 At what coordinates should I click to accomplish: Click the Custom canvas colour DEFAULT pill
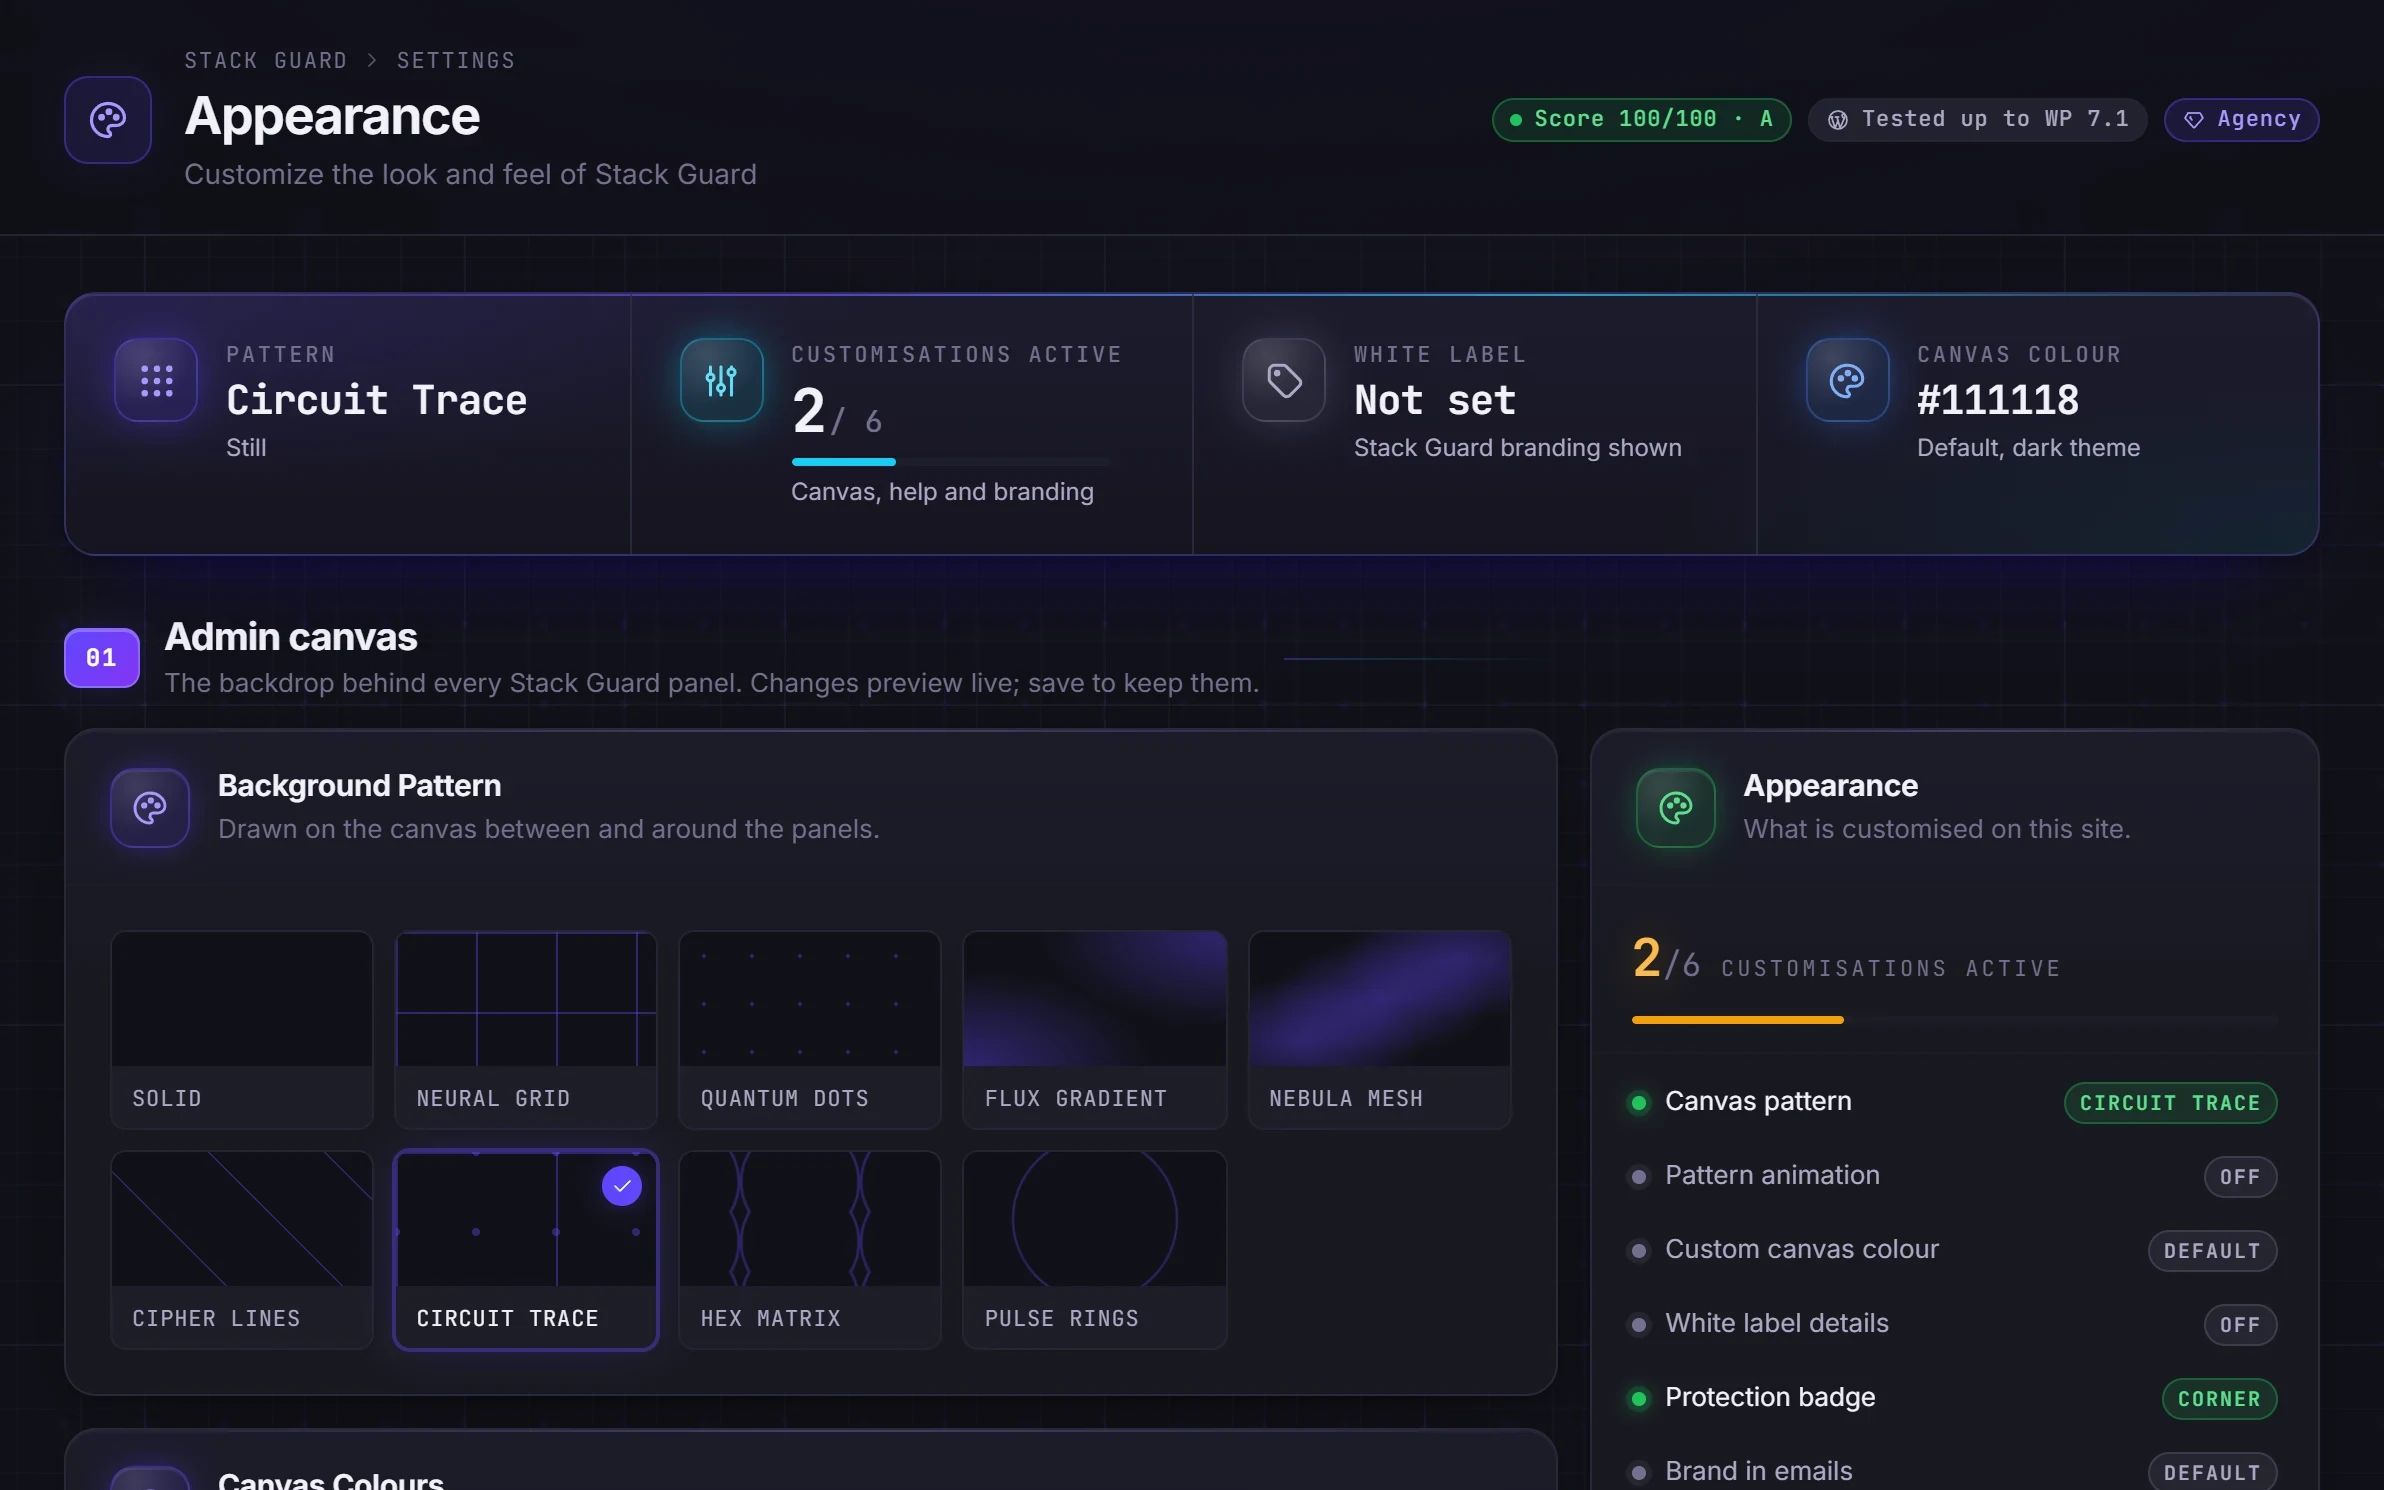click(x=2212, y=1251)
